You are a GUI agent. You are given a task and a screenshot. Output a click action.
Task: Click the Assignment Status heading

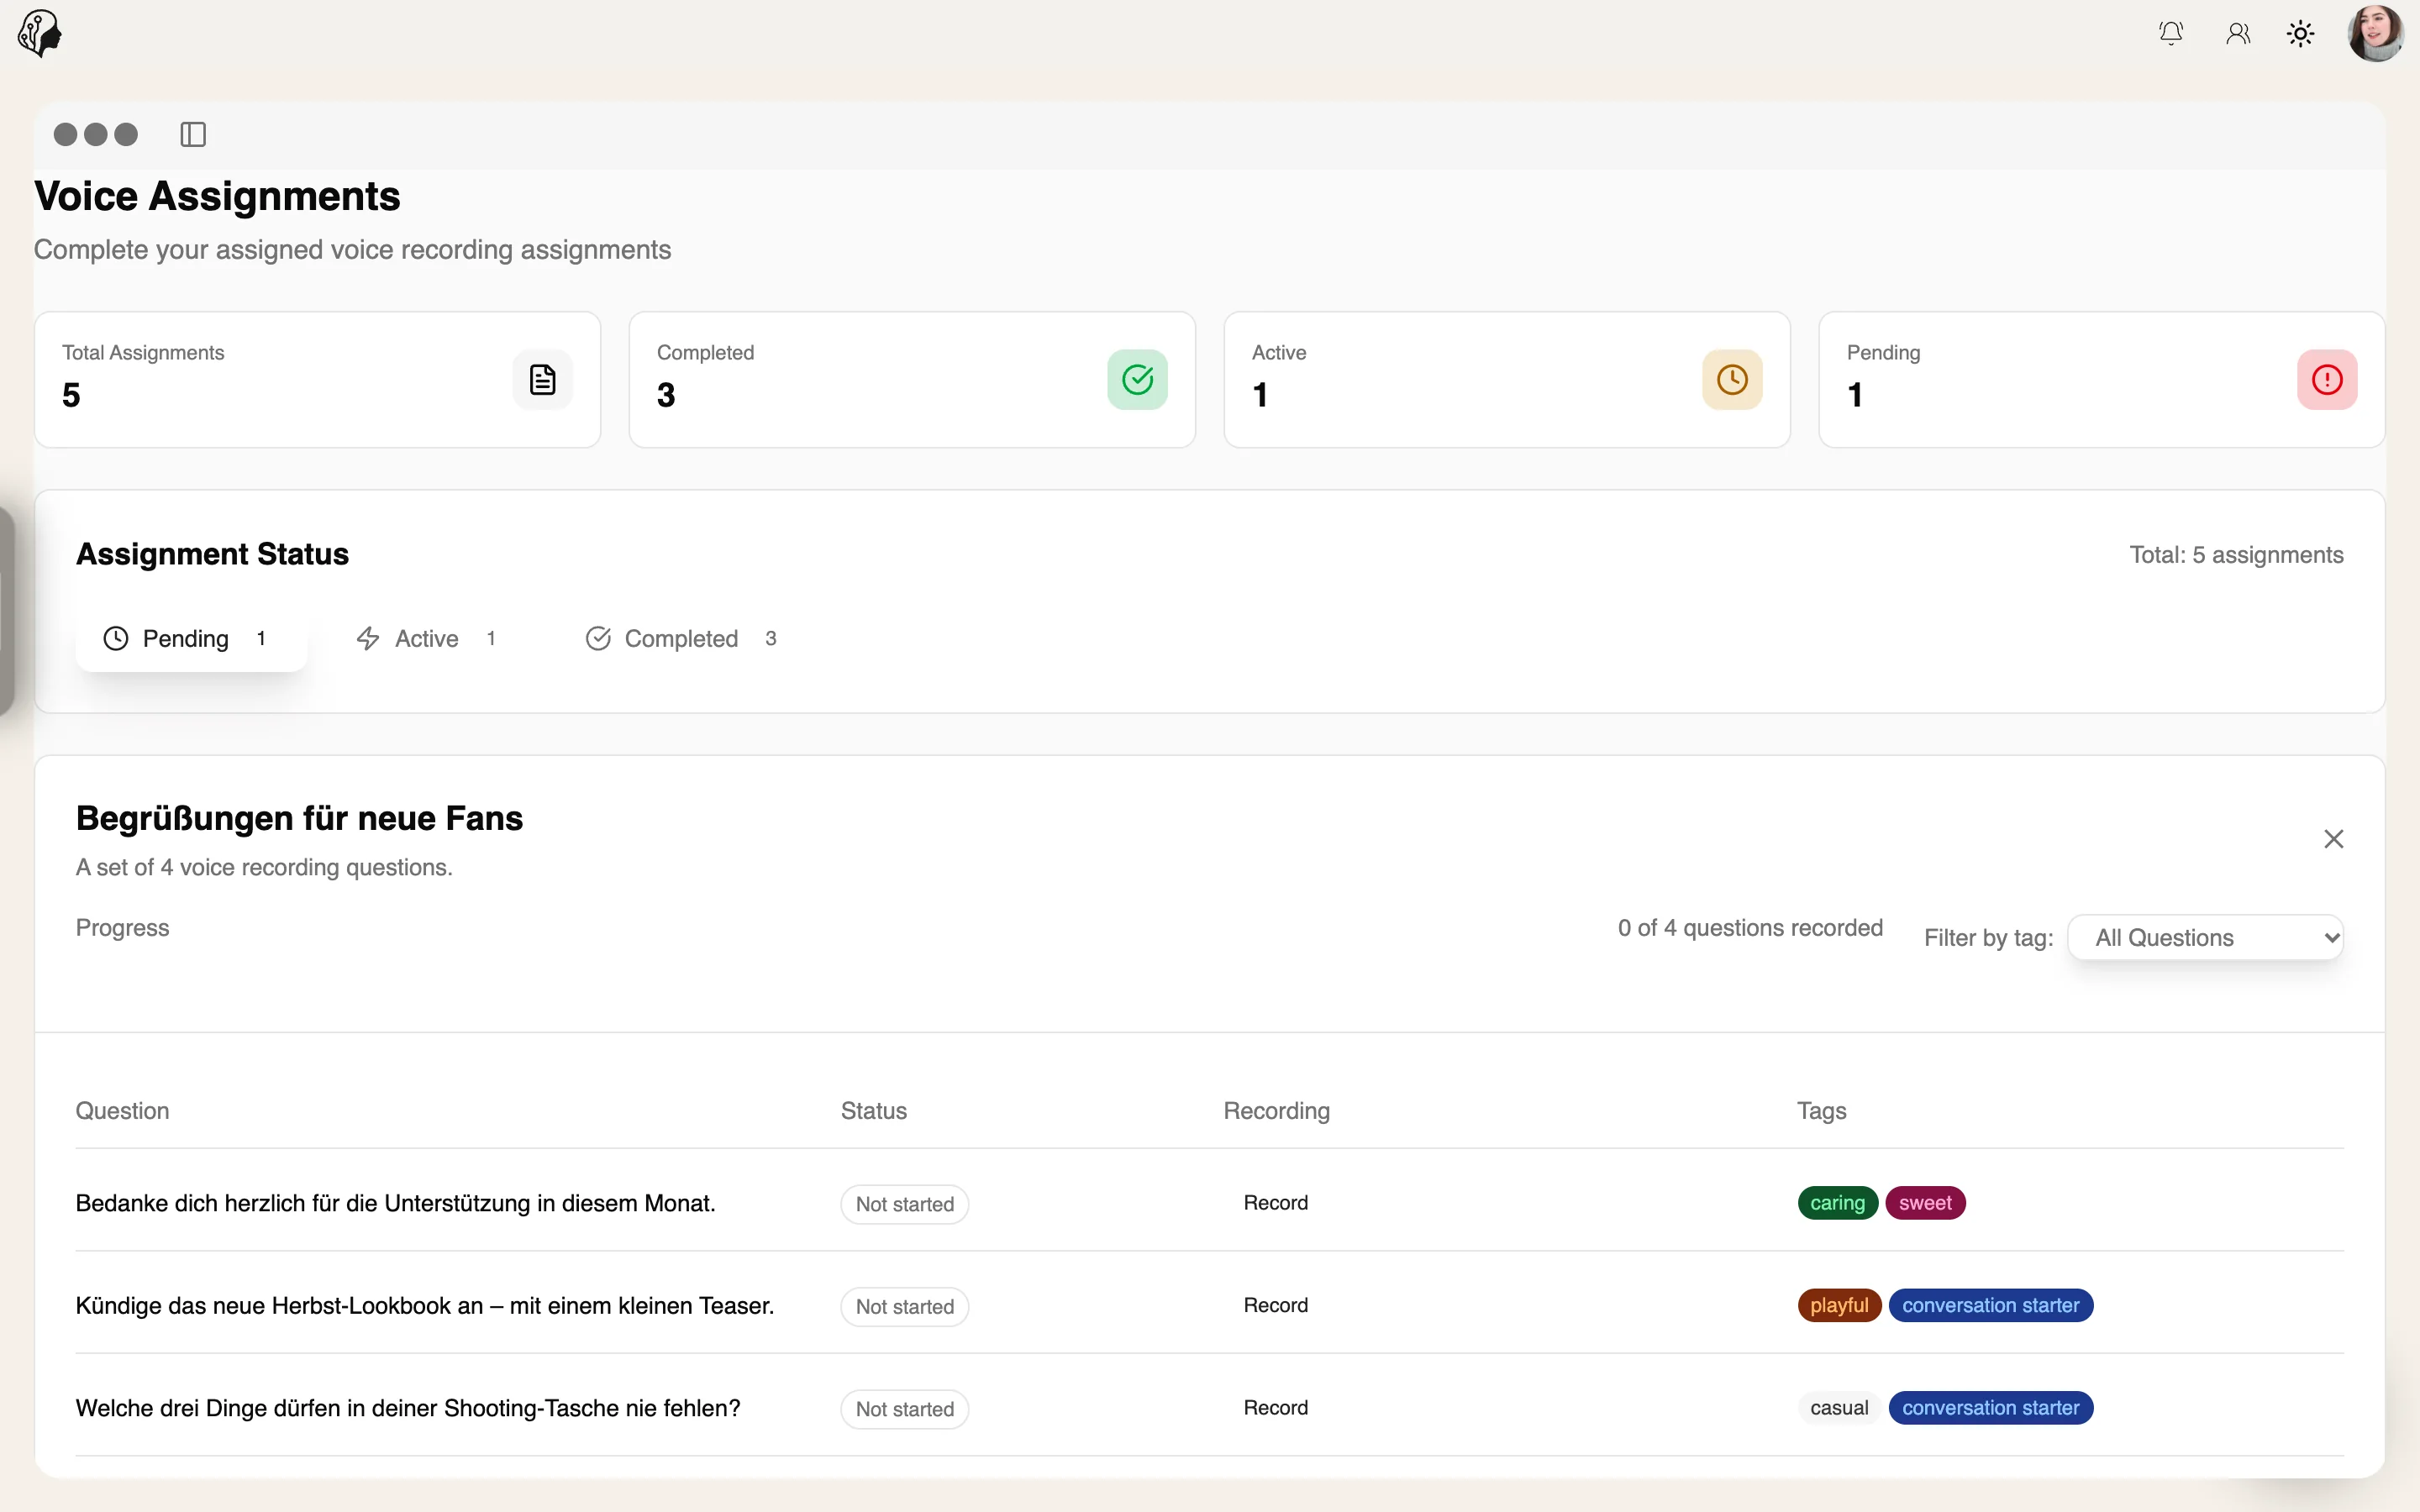(212, 554)
